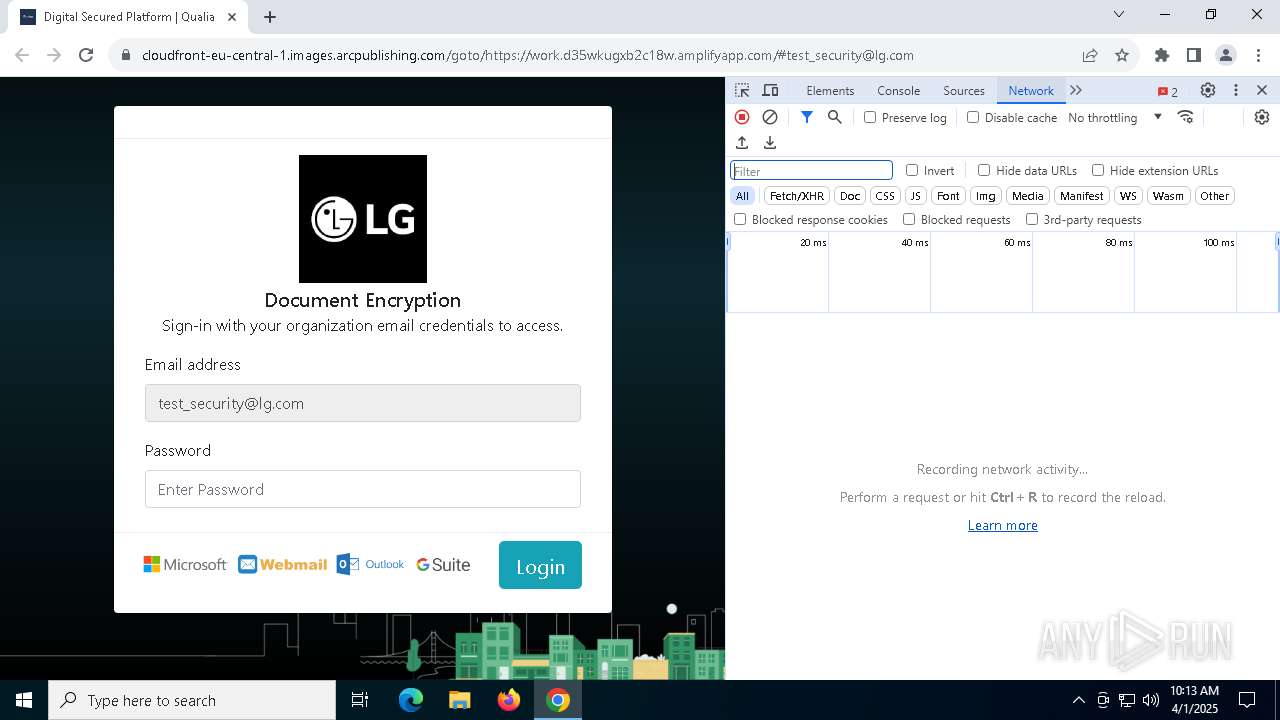The height and width of the screenshot is (720, 1280).
Task: Open the Chrome profile avatar
Action: tap(1226, 55)
